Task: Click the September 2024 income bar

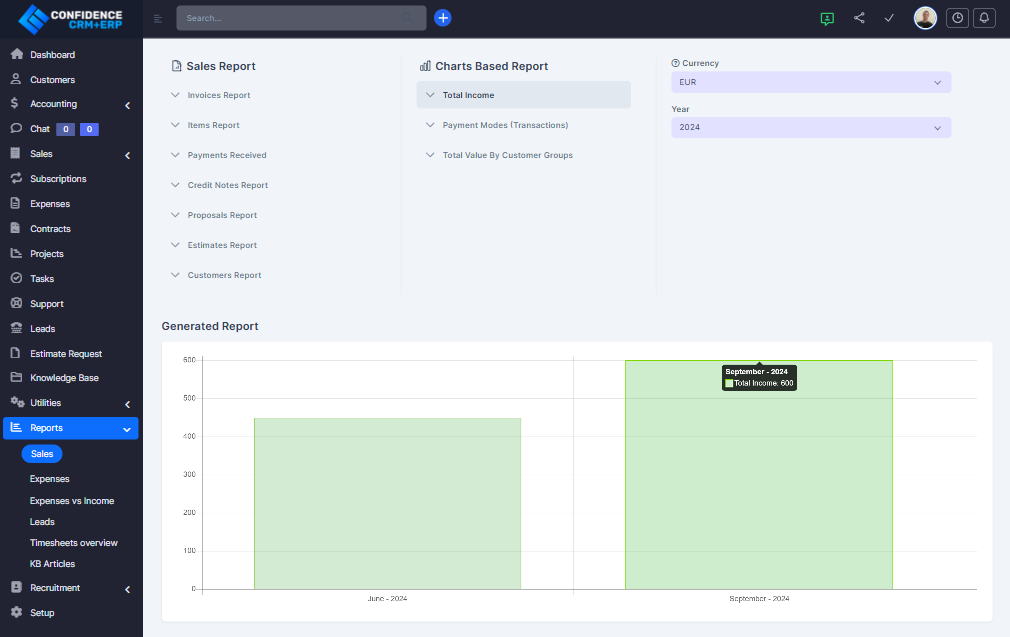Action: (758, 480)
